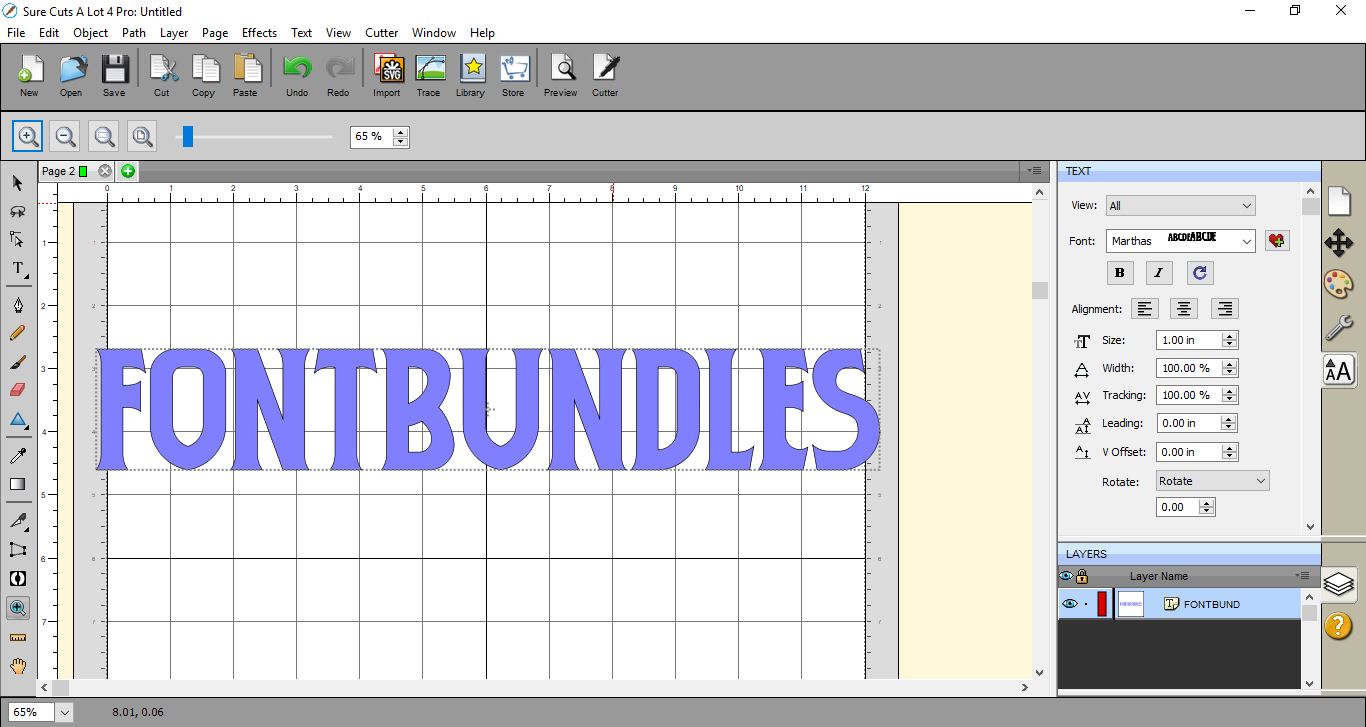
Task: Select the arrow Selection tool
Action: (x=17, y=183)
